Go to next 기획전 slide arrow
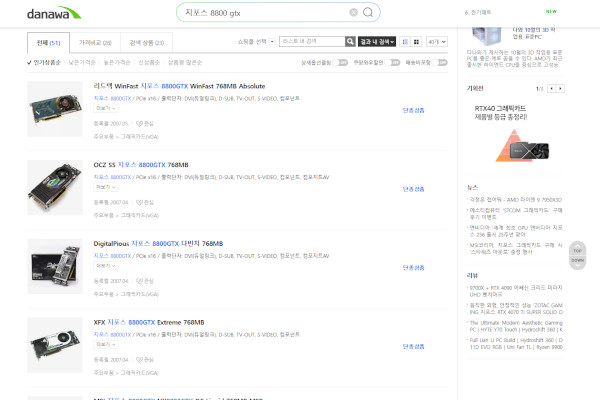Image resolution: width=600 pixels, height=400 pixels. click(x=560, y=88)
